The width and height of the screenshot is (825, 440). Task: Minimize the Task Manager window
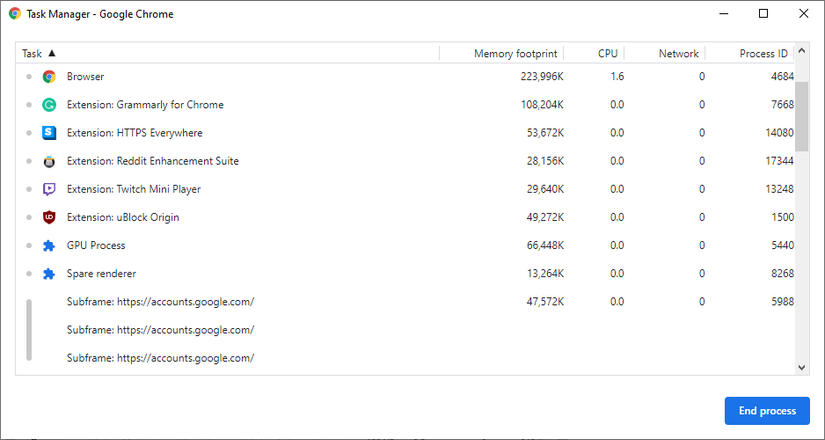(723, 14)
